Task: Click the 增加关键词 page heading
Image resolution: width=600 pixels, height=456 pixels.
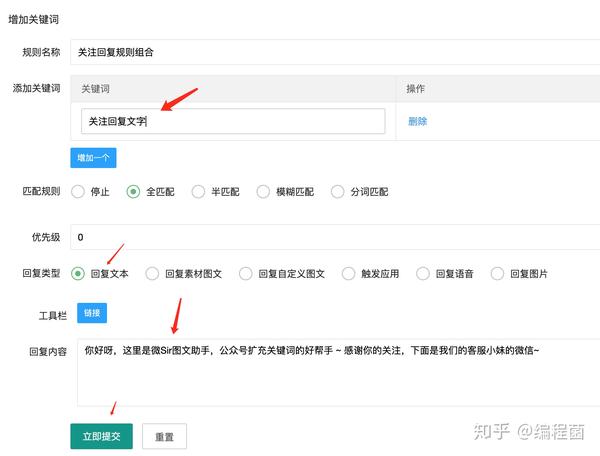Action: click(x=34, y=20)
